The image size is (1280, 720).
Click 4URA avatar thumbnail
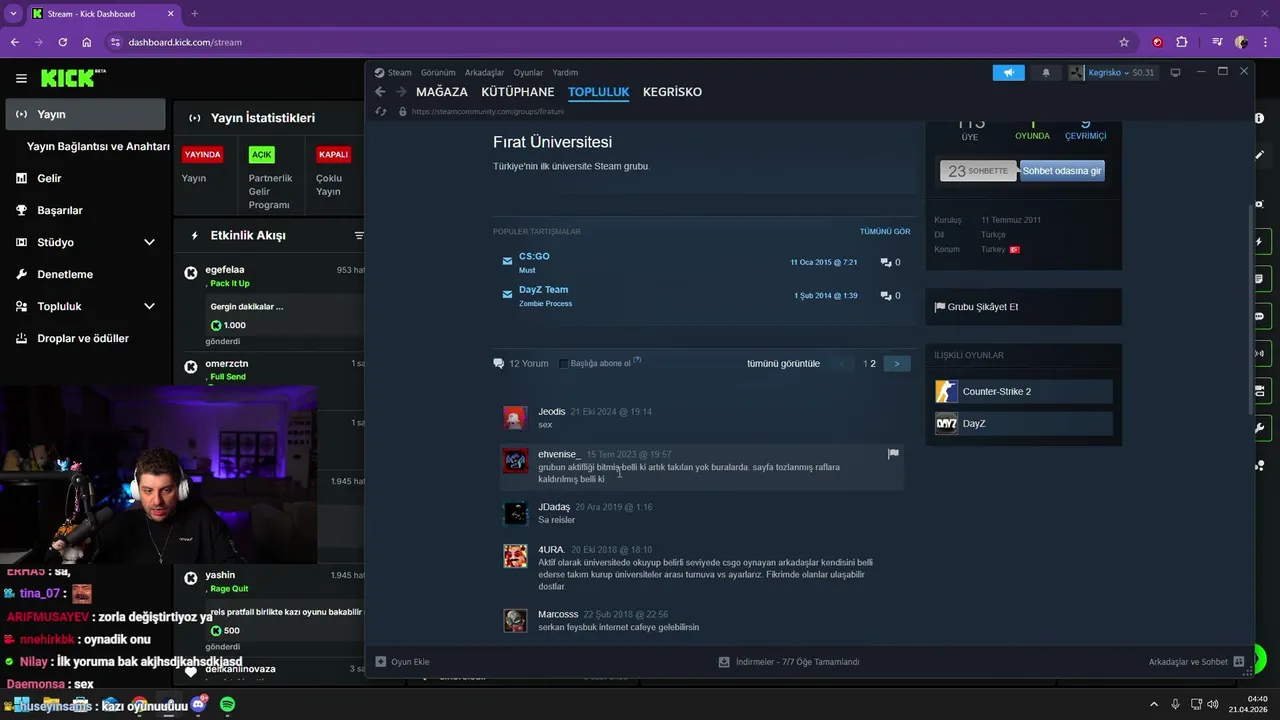pos(515,556)
